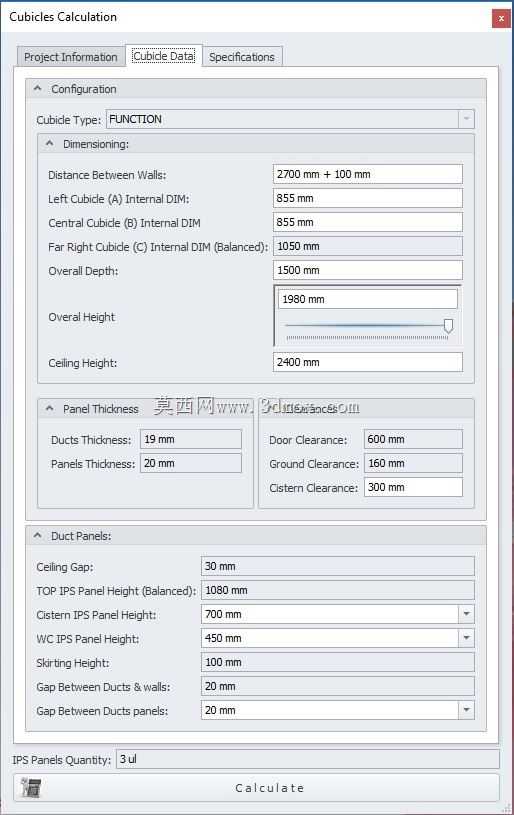Collapse the Panel Thickness group
Viewport: 514px width, 815px height.
click(49, 409)
